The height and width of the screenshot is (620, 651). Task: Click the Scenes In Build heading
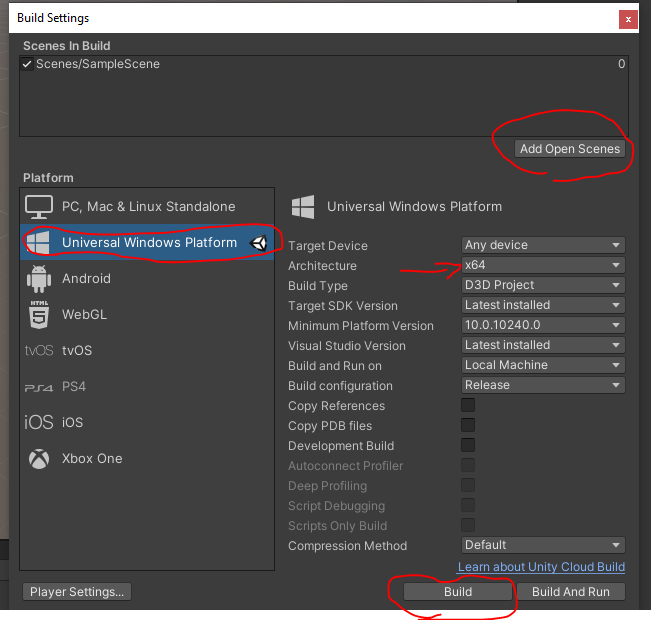click(66, 46)
